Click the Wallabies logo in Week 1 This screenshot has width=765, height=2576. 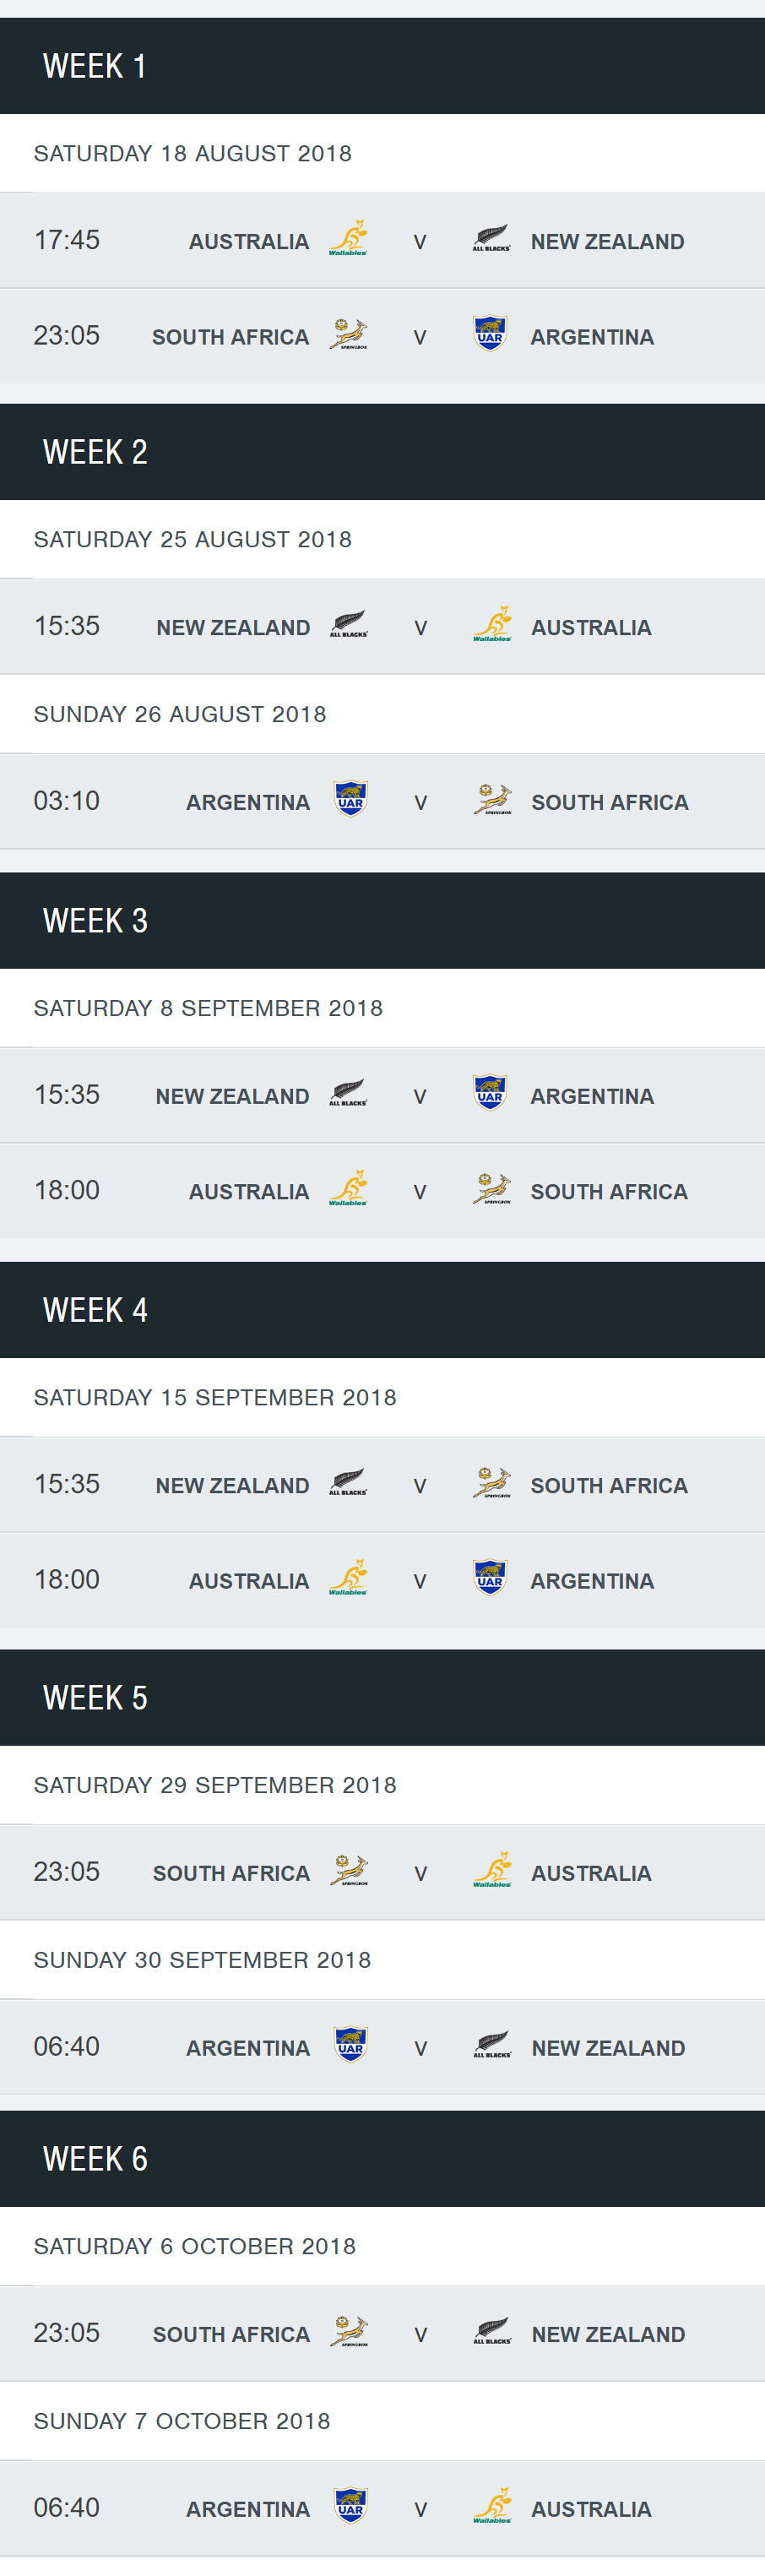348,239
